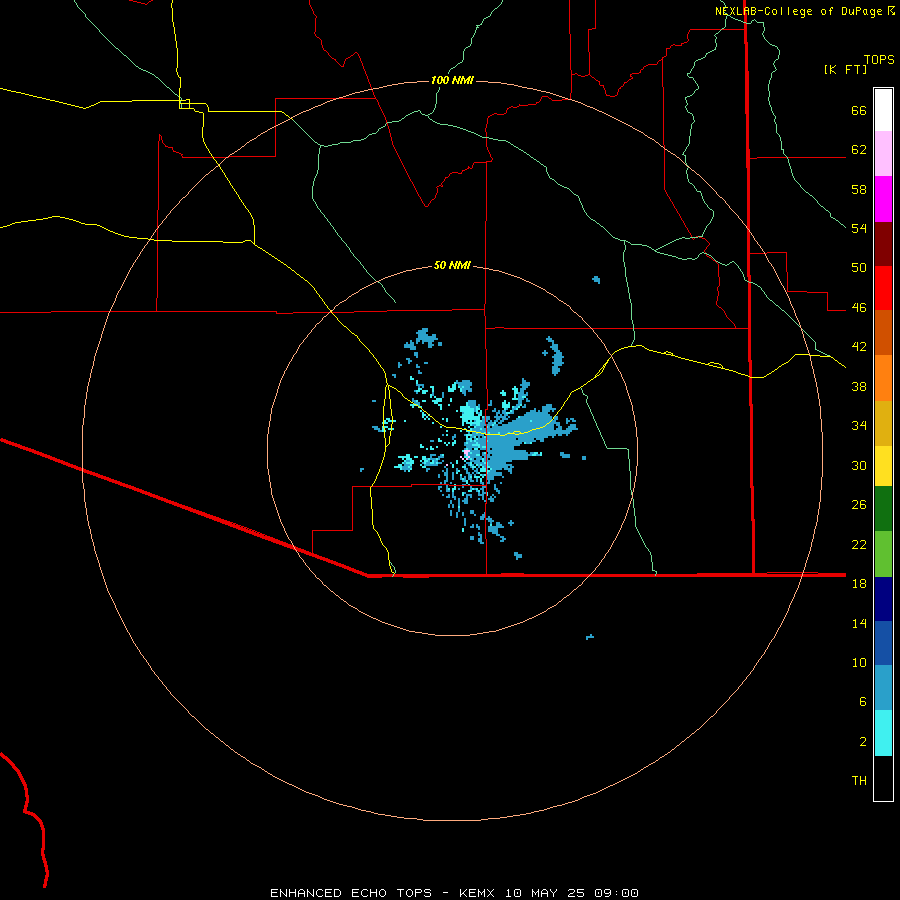Click the bright orange legend swatch near 38
This screenshot has width=900, height=900.
click(x=883, y=378)
